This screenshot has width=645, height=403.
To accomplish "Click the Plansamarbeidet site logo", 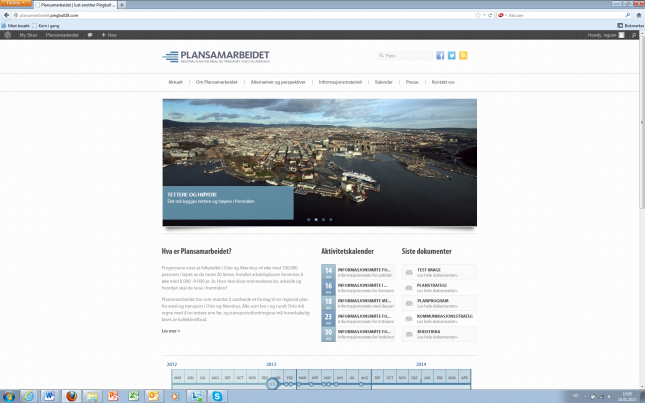I will (216, 56).
